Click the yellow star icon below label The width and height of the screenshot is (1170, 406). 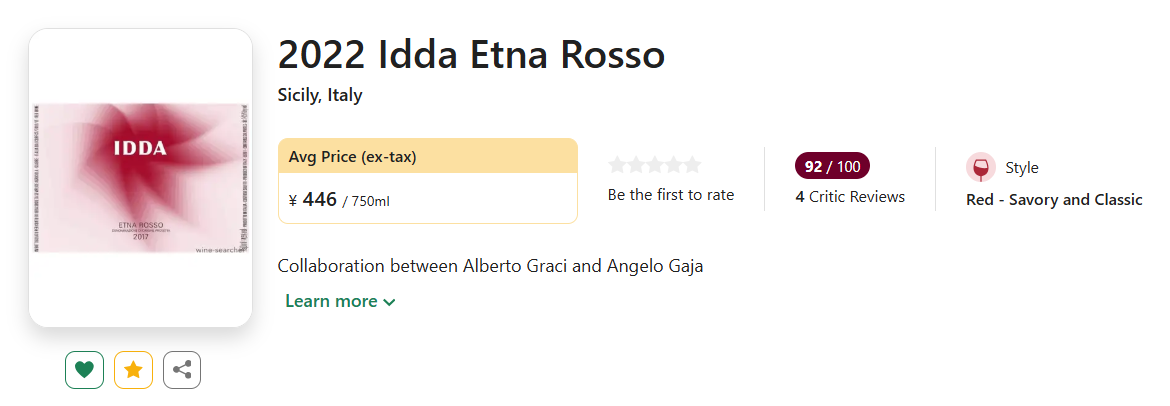point(133,370)
